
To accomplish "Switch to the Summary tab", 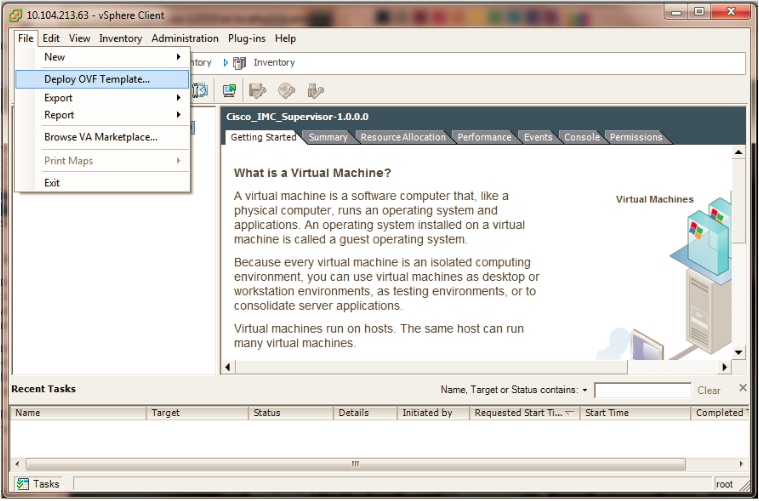I will [x=328, y=137].
